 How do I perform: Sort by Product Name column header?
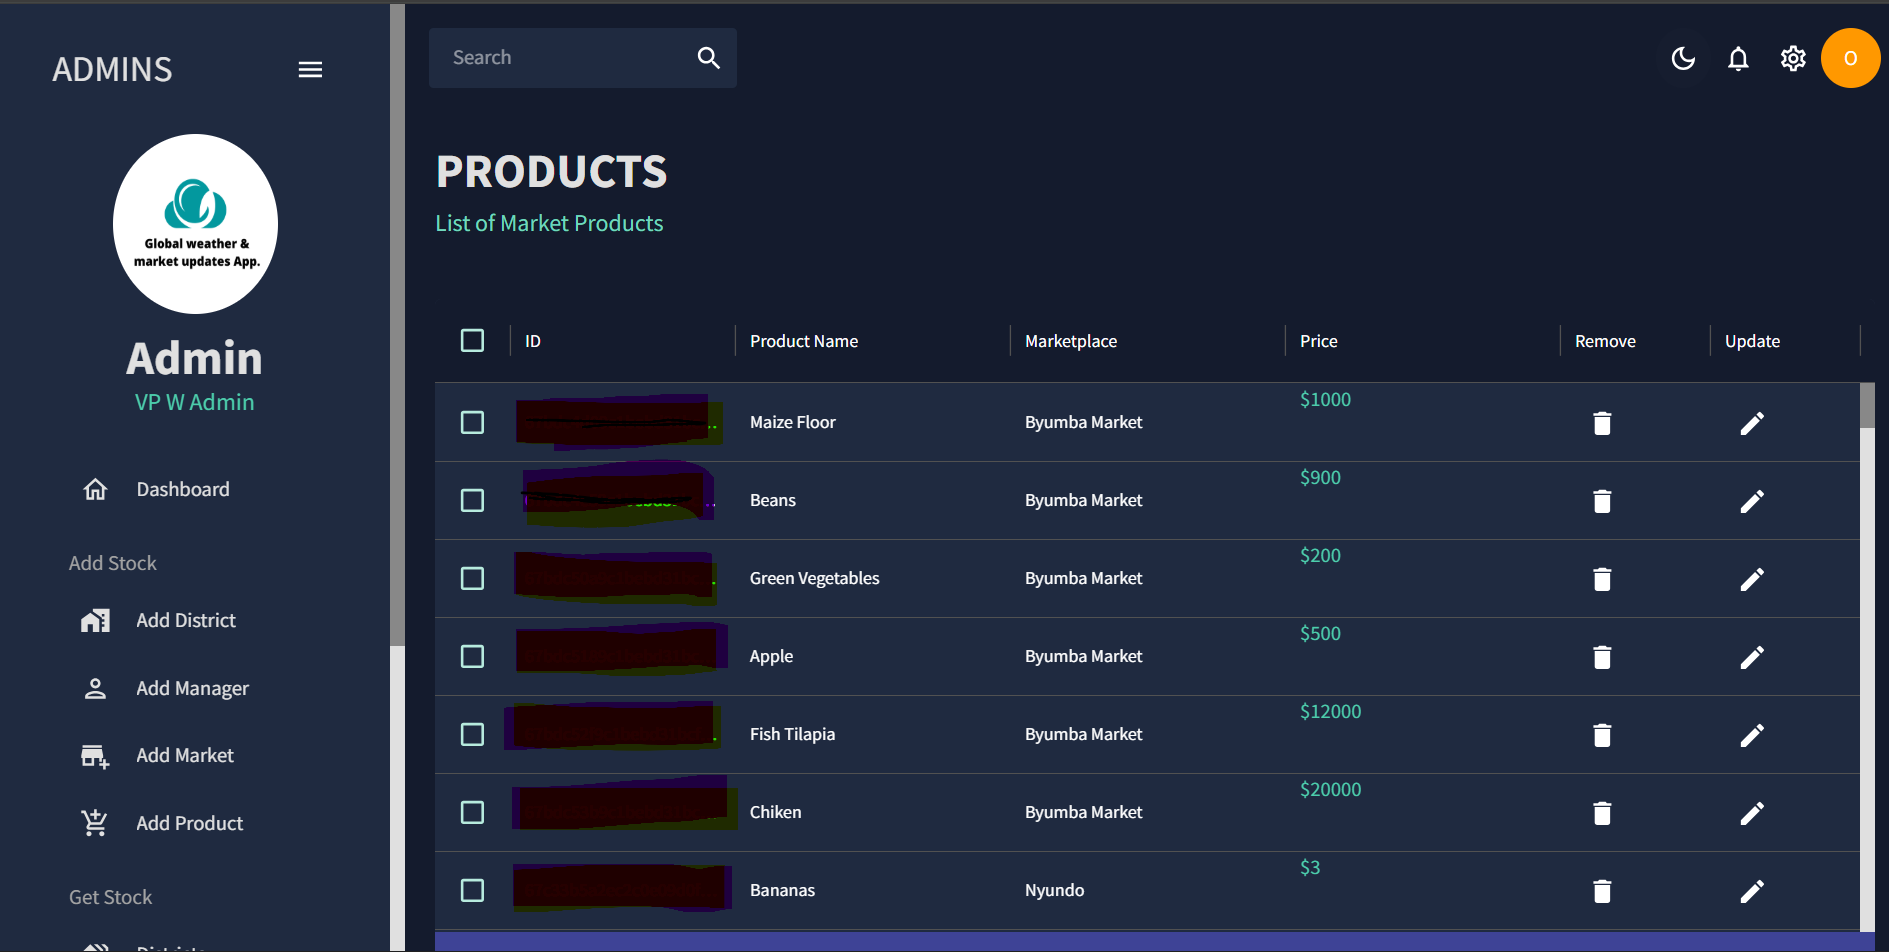coord(803,341)
